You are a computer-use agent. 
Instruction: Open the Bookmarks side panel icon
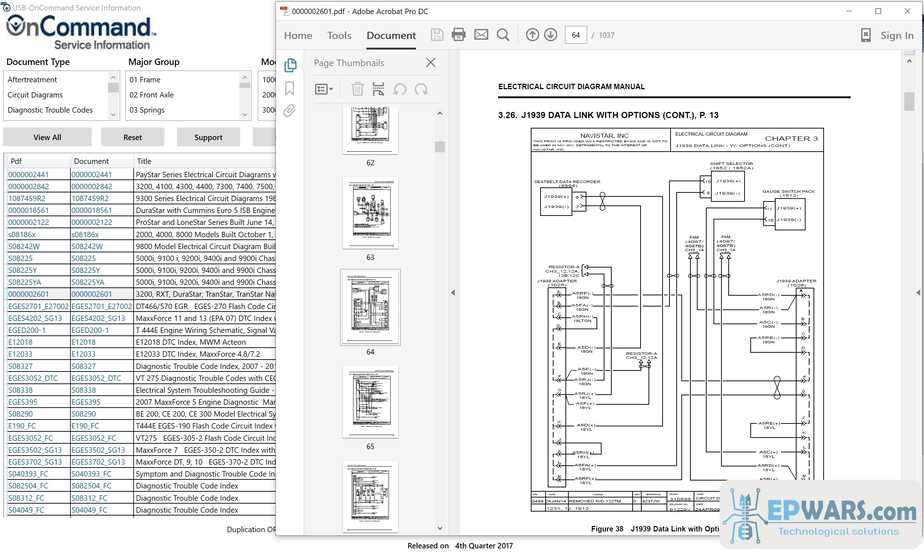pos(289,88)
